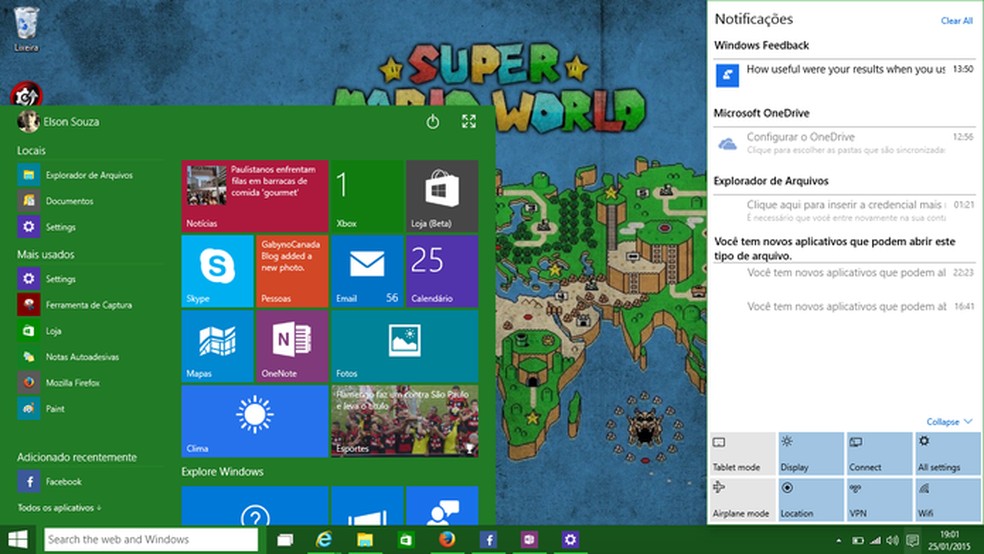Click the volume speaker tray icon
The height and width of the screenshot is (554, 984).
tap(892, 540)
